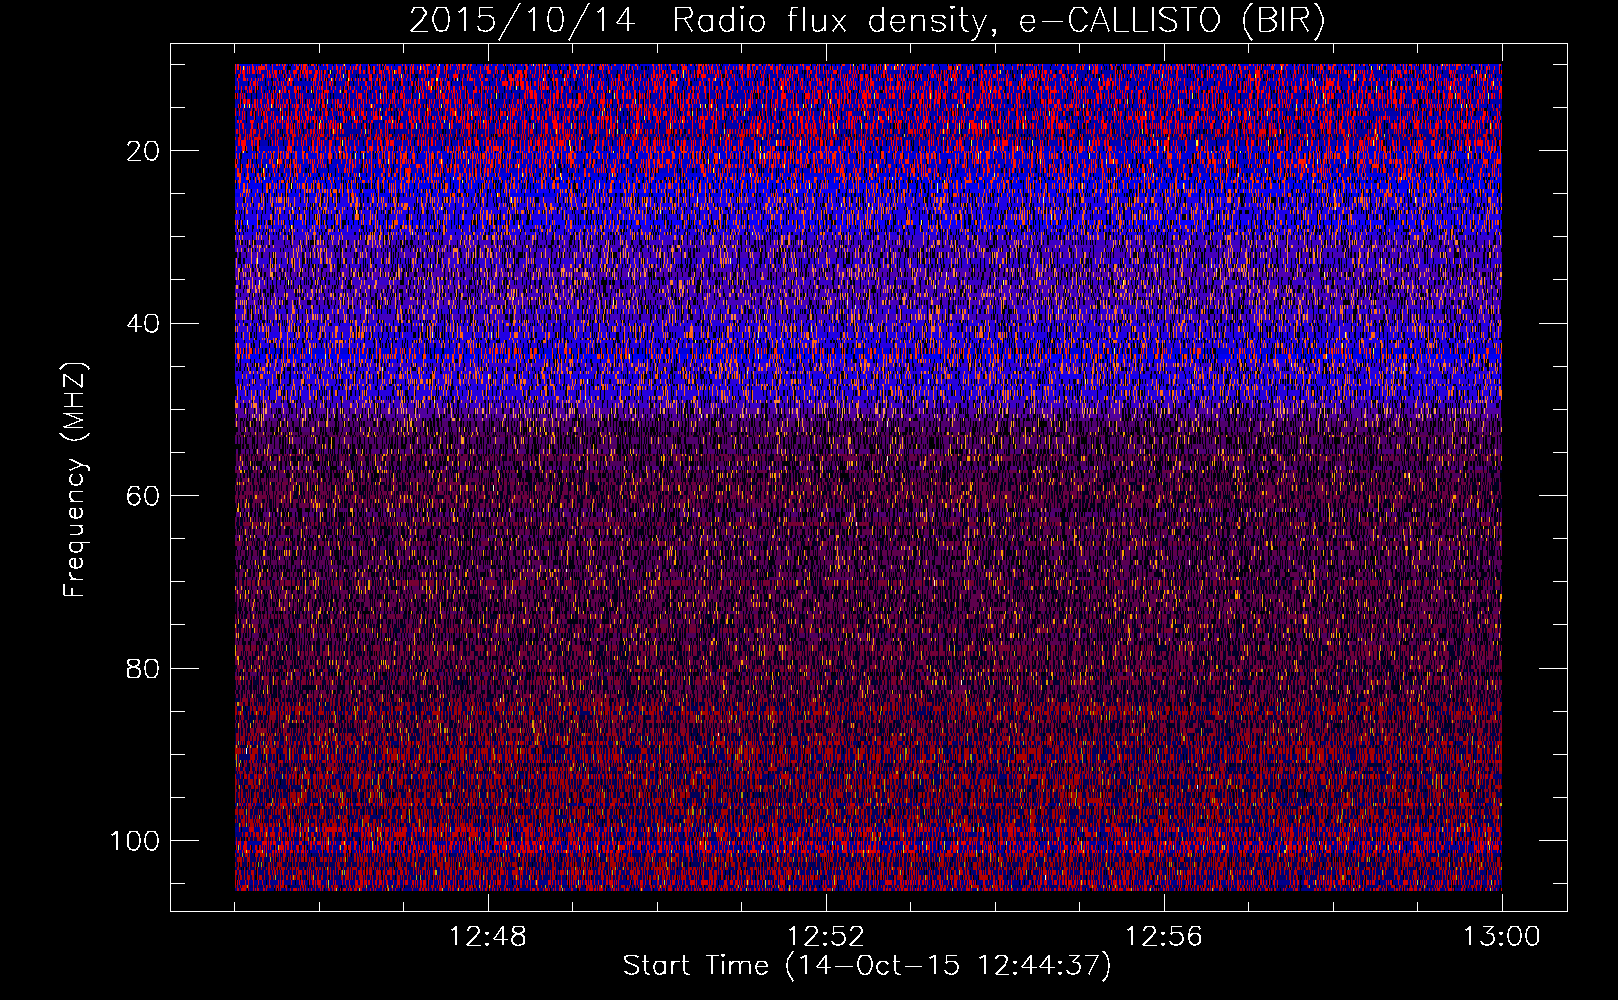The width and height of the screenshot is (1618, 1000).
Task: Click the 100 MHz frequency tick label
Action: point(135,840)
